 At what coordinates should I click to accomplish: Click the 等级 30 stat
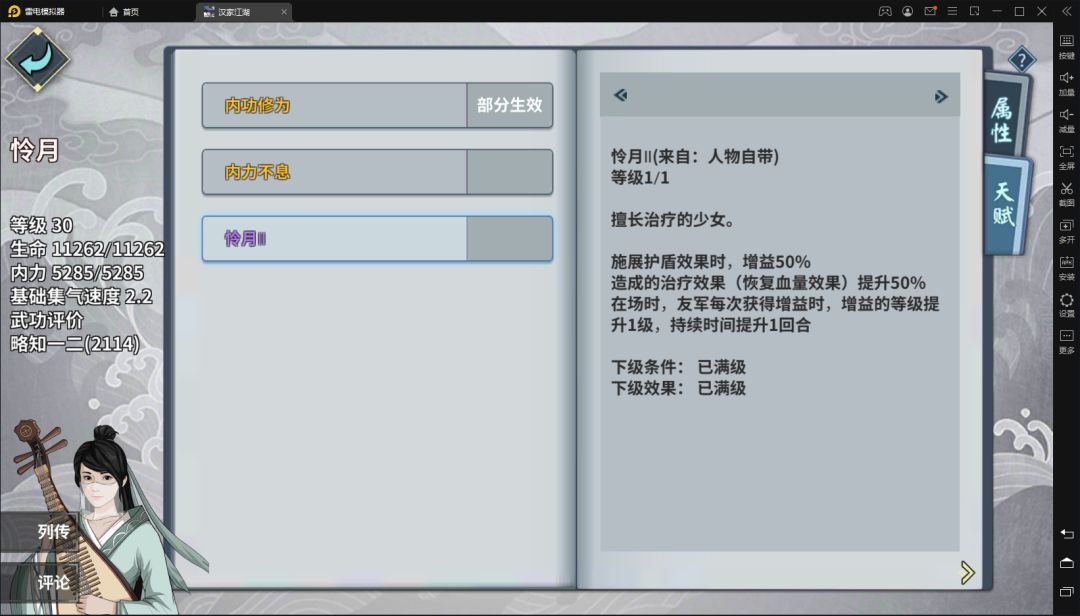41,225
